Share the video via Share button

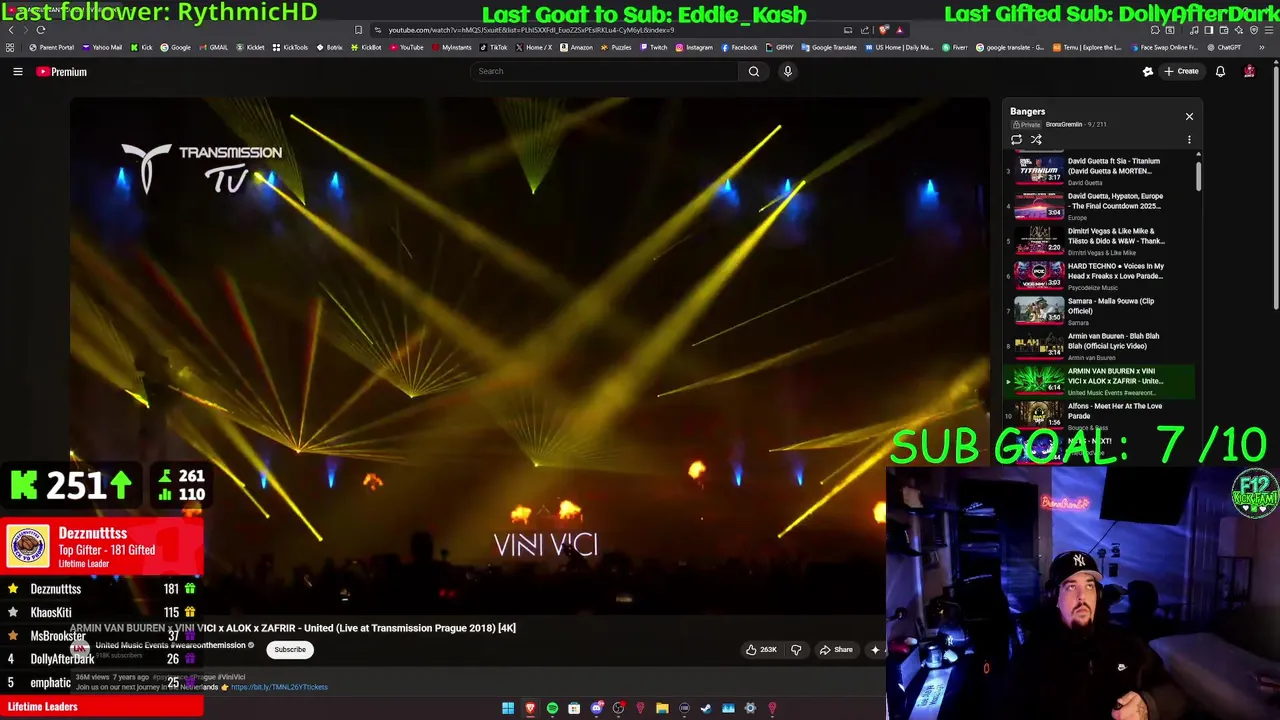(836, 650)
